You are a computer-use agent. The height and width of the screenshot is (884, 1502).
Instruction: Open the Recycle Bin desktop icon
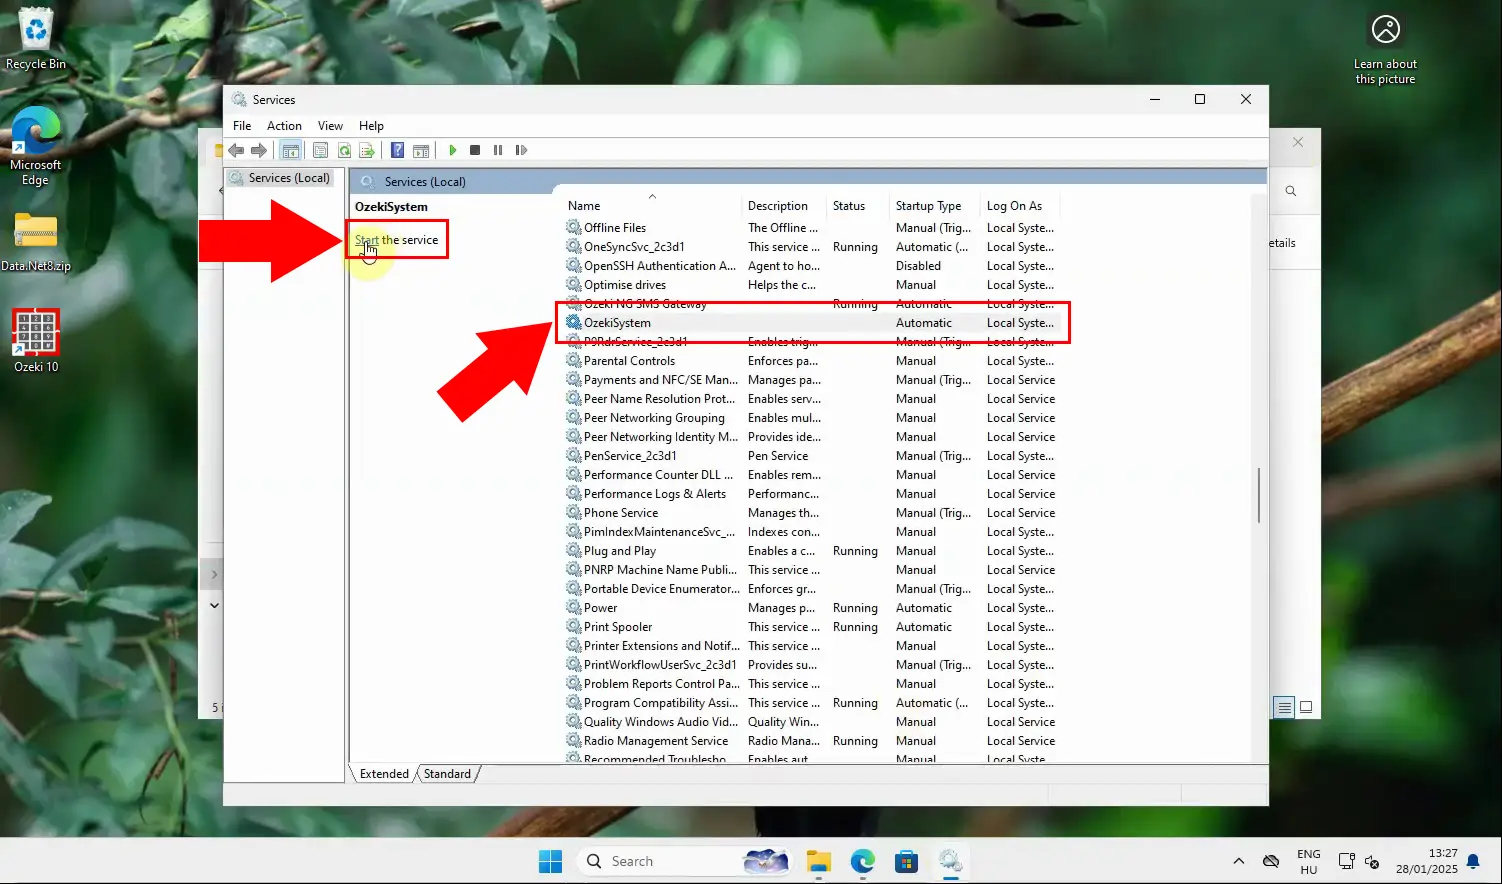[x=36, y=38]
